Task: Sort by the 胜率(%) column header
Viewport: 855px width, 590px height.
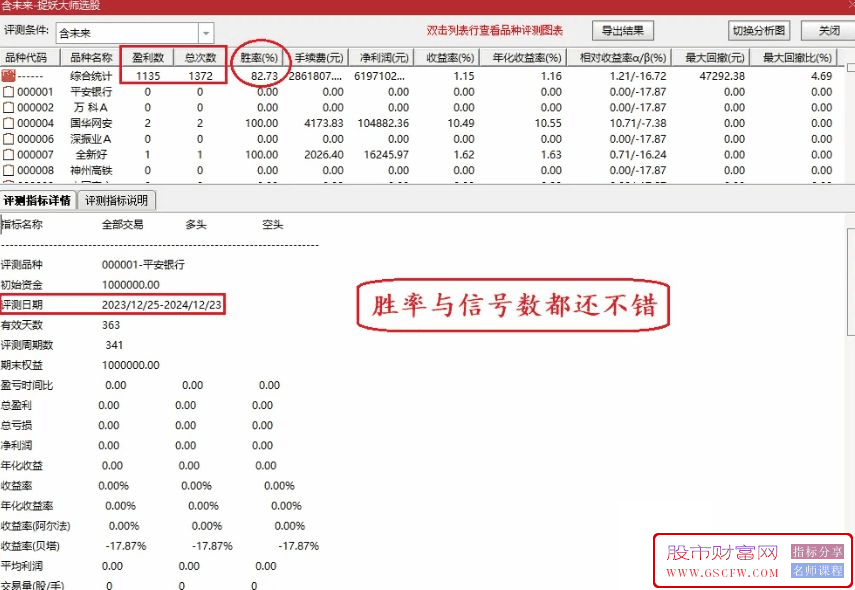Action: pos(259,57)
